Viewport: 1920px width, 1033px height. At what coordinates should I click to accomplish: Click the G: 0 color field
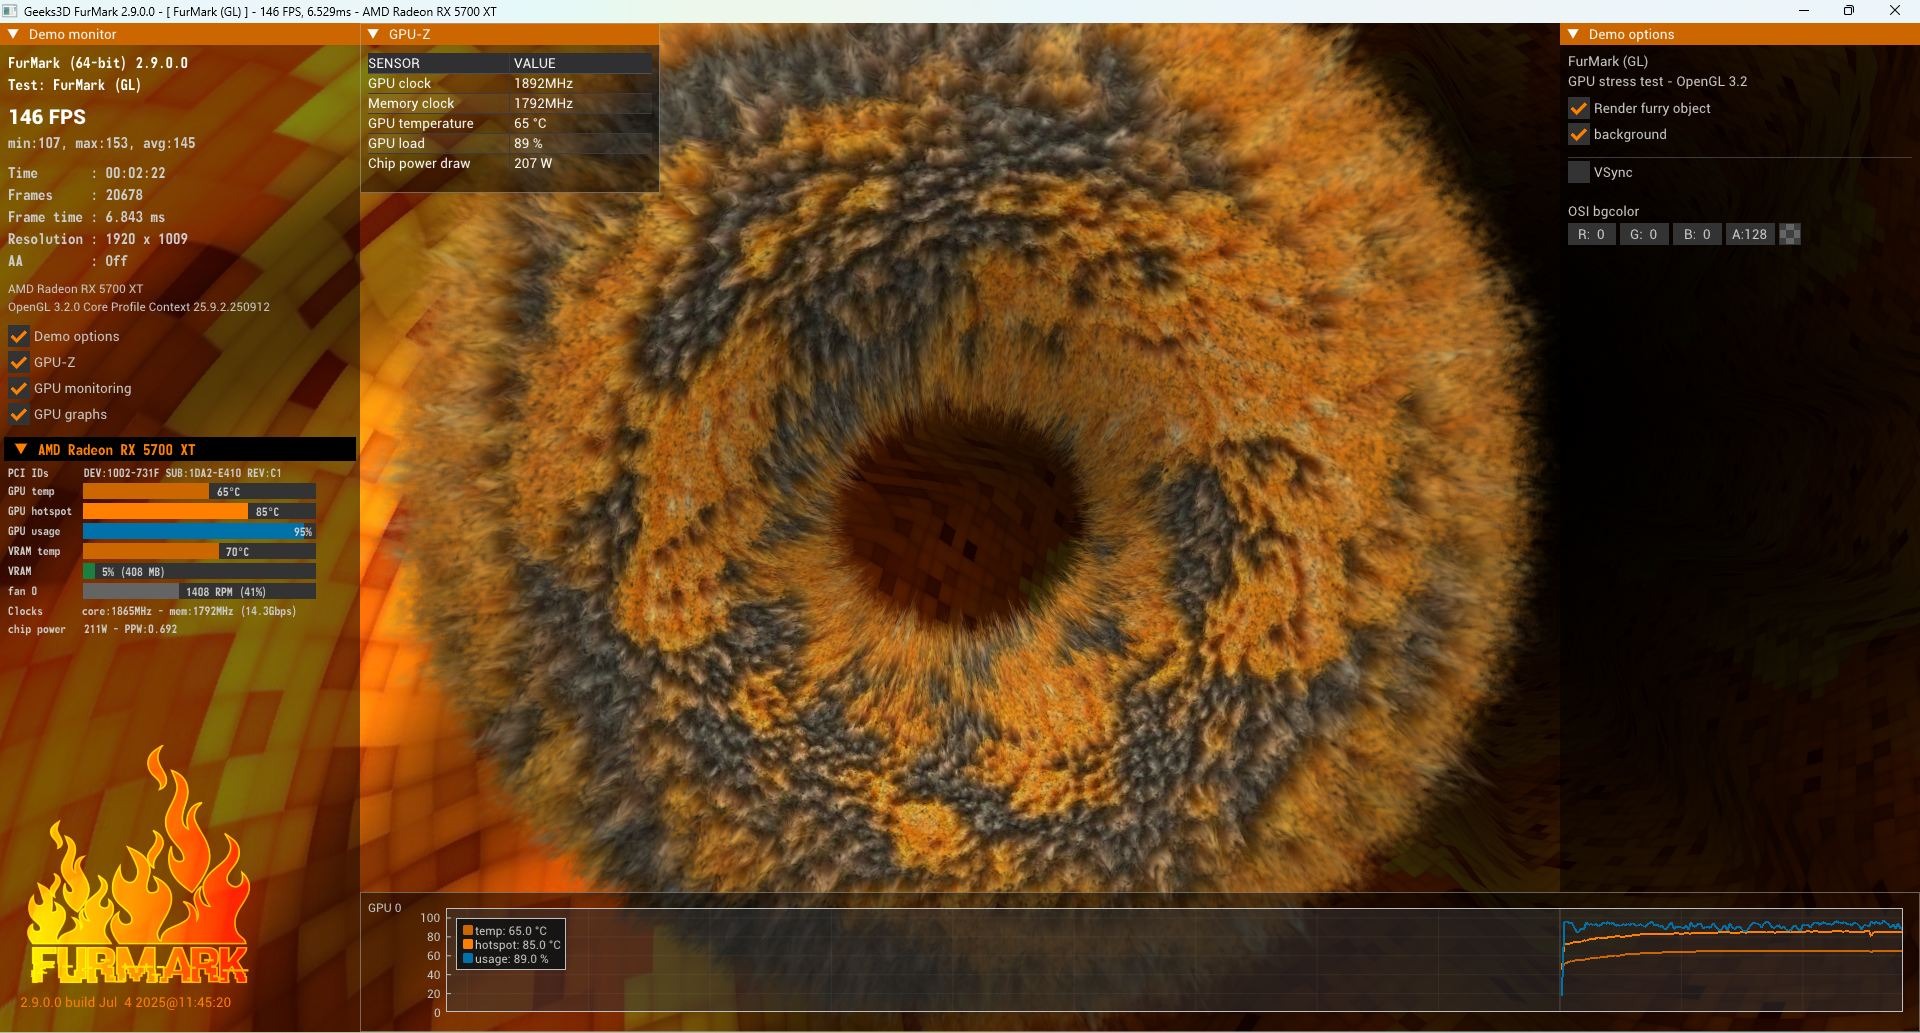click(x=1644, y=234)
